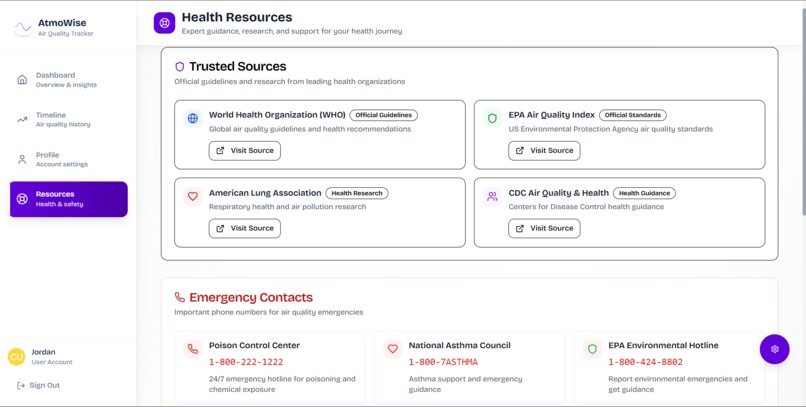Click phone number 1-800-7ASTHMA
The height and width of the screenshot is (407, 806).
tap(443, 362)
